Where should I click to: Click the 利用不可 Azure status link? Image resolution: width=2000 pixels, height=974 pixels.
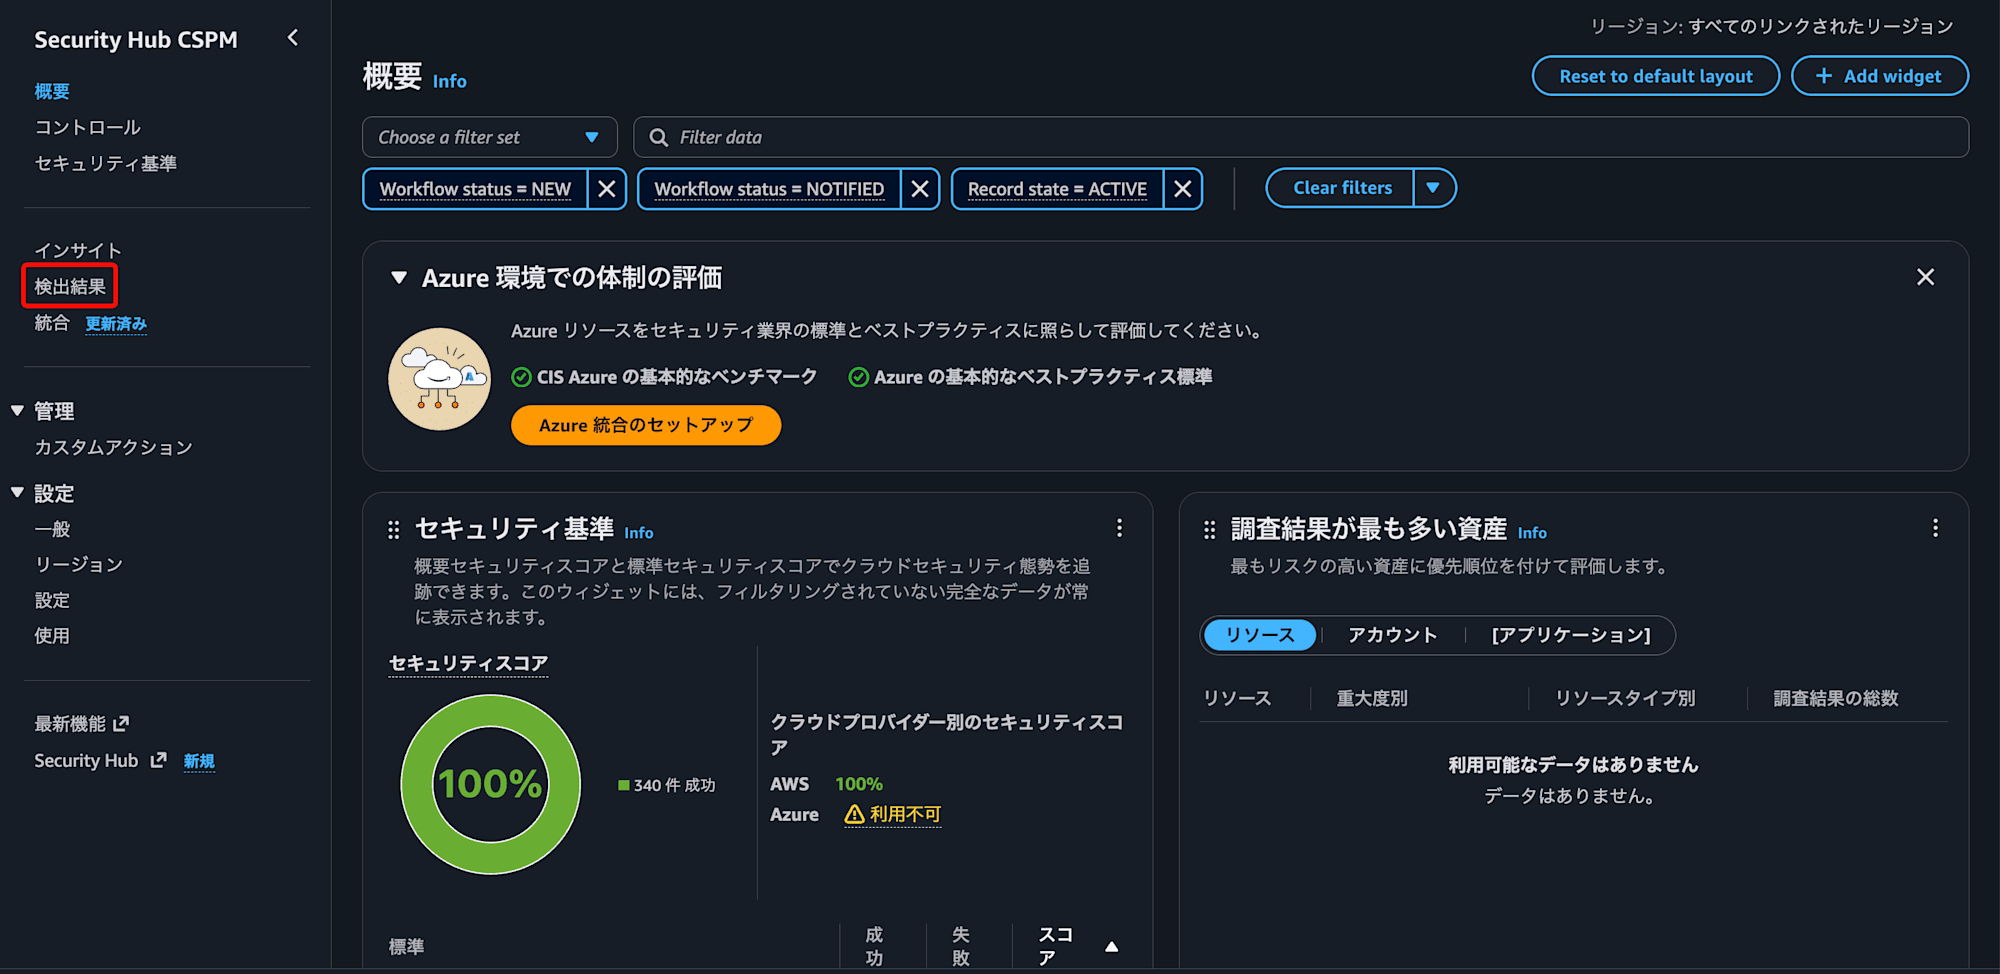click(905, 815)
